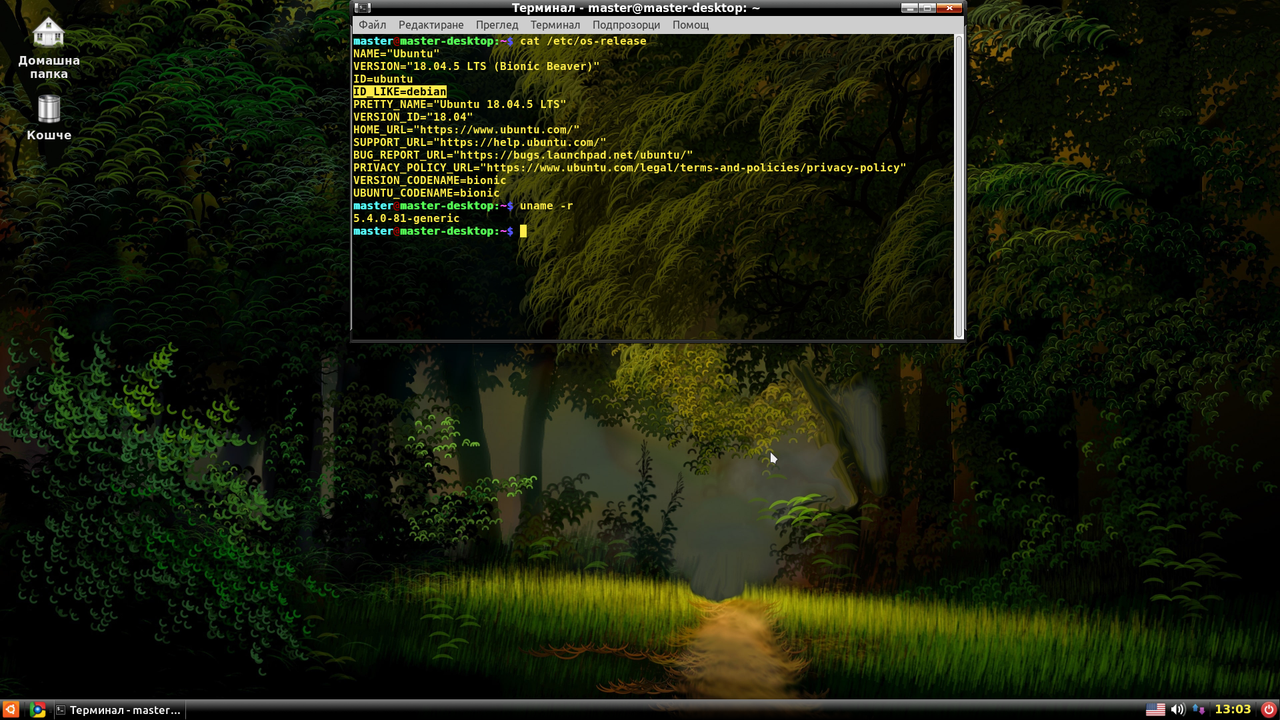Click the yellow cursor at the last prompt

pos(523,231)
